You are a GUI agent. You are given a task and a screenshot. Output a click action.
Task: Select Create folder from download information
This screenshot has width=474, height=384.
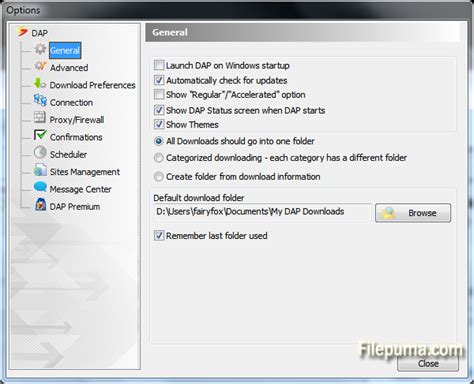(x=159, y=176)
